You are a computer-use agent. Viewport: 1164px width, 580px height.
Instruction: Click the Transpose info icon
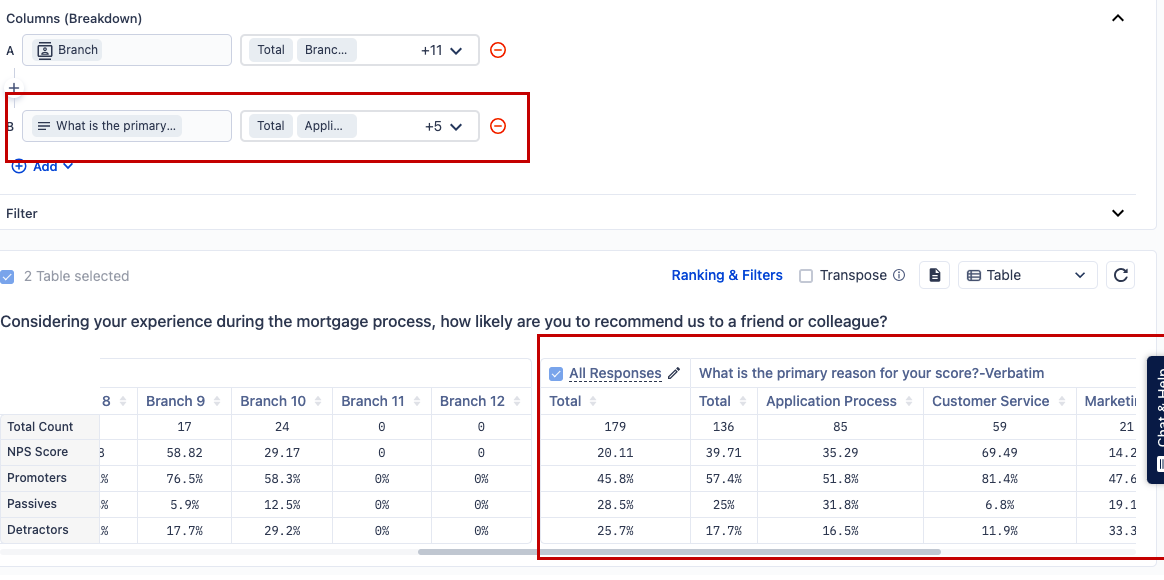click(x=898, y=275)
